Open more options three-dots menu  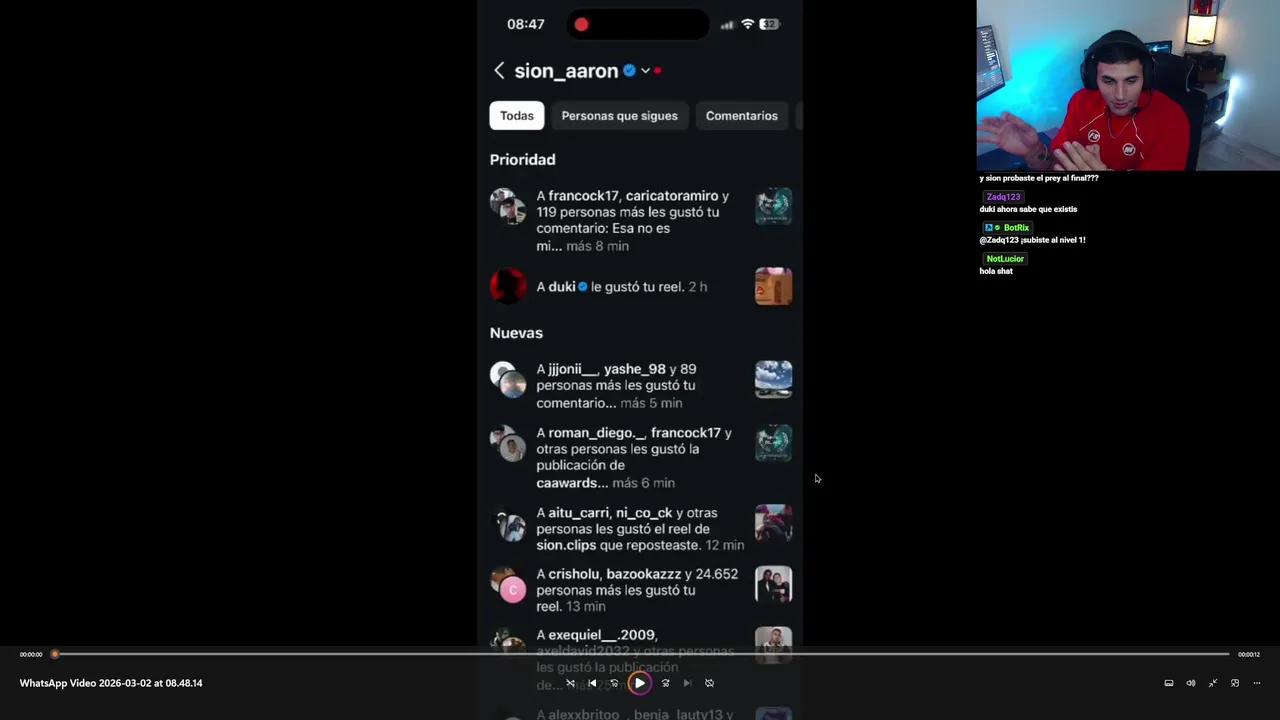pyautogui.click(x=1257, y=683)
